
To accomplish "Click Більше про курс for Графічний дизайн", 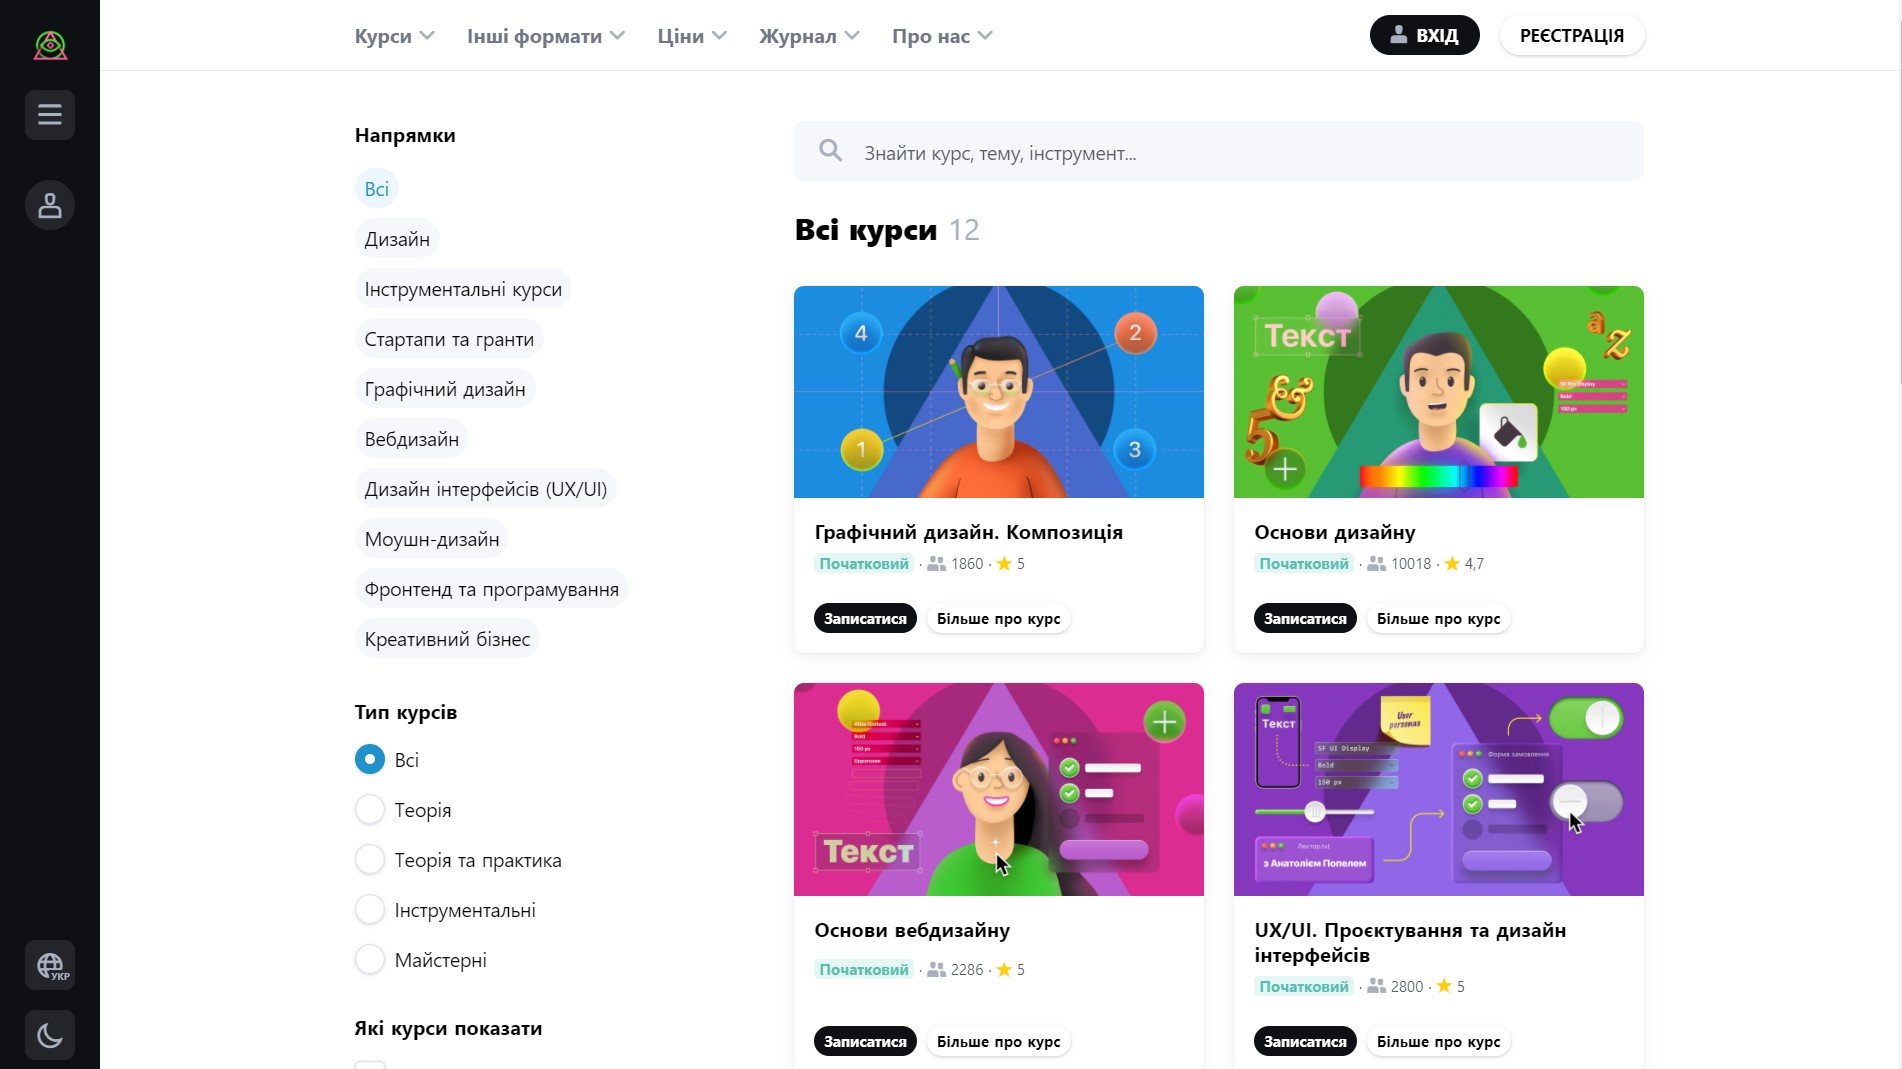I will [998, 619].
